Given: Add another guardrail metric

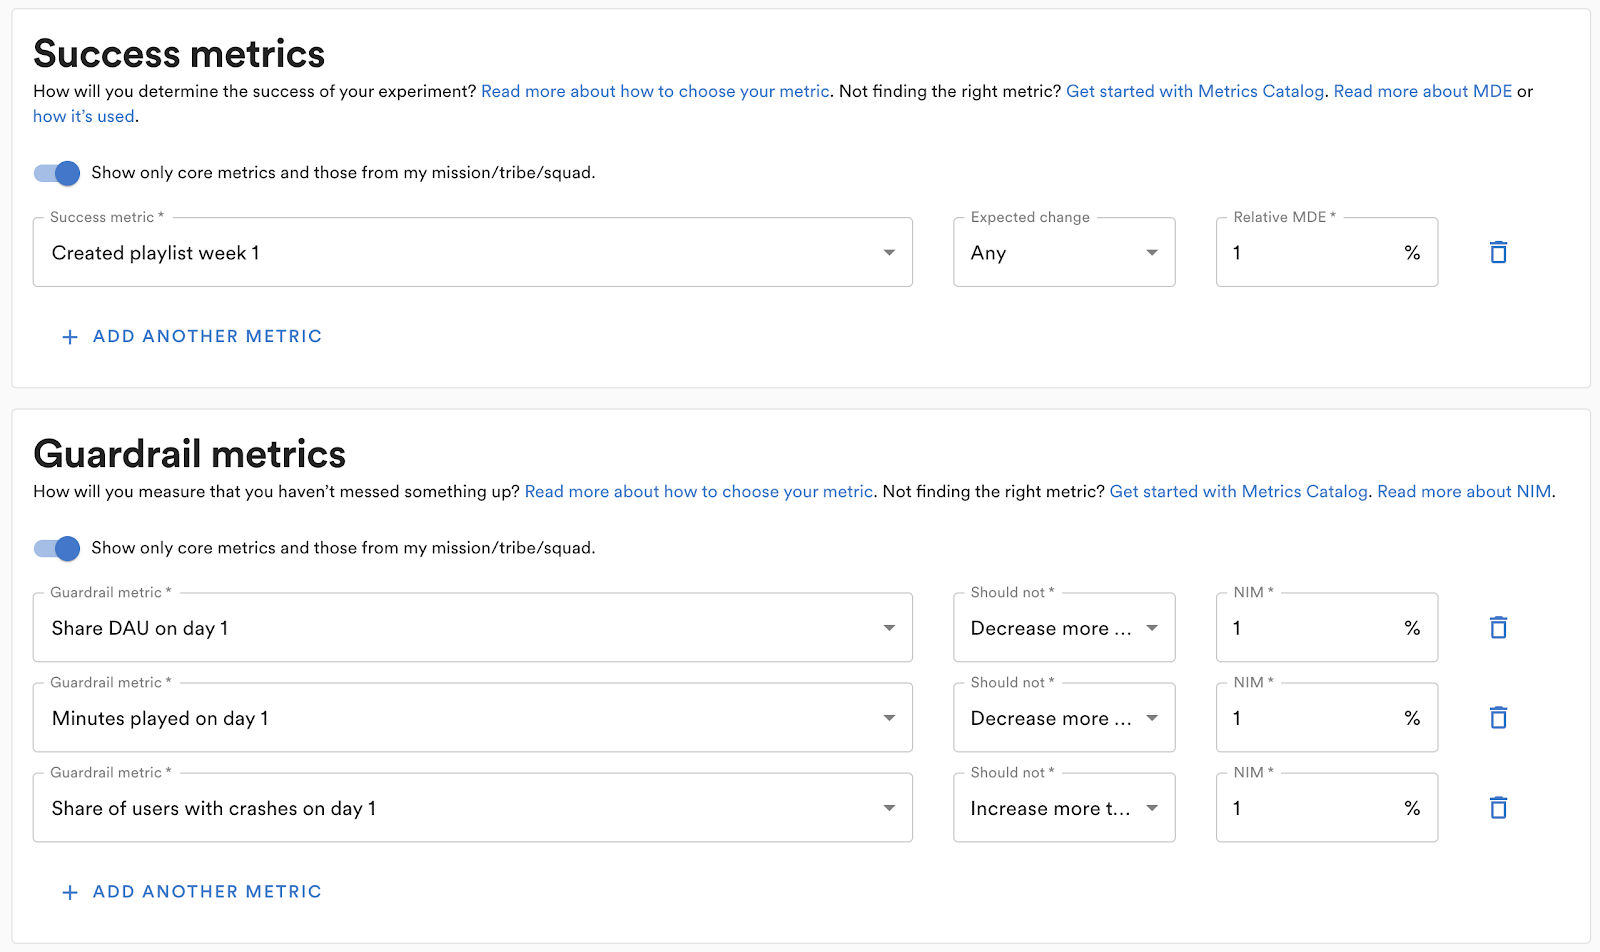Looking at the screenshot, I should coord(192,892).
